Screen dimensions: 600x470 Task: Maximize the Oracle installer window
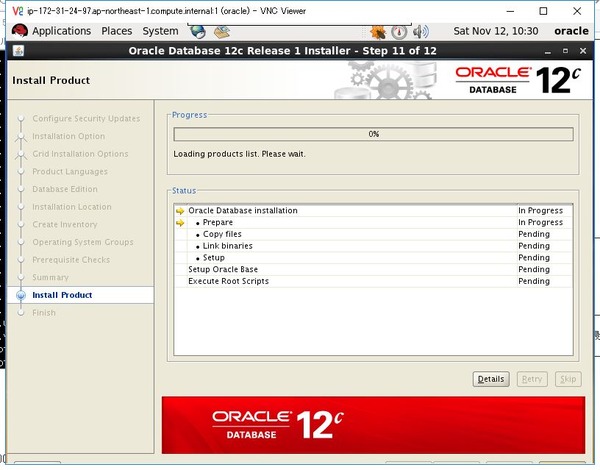[x=565, y=51]
